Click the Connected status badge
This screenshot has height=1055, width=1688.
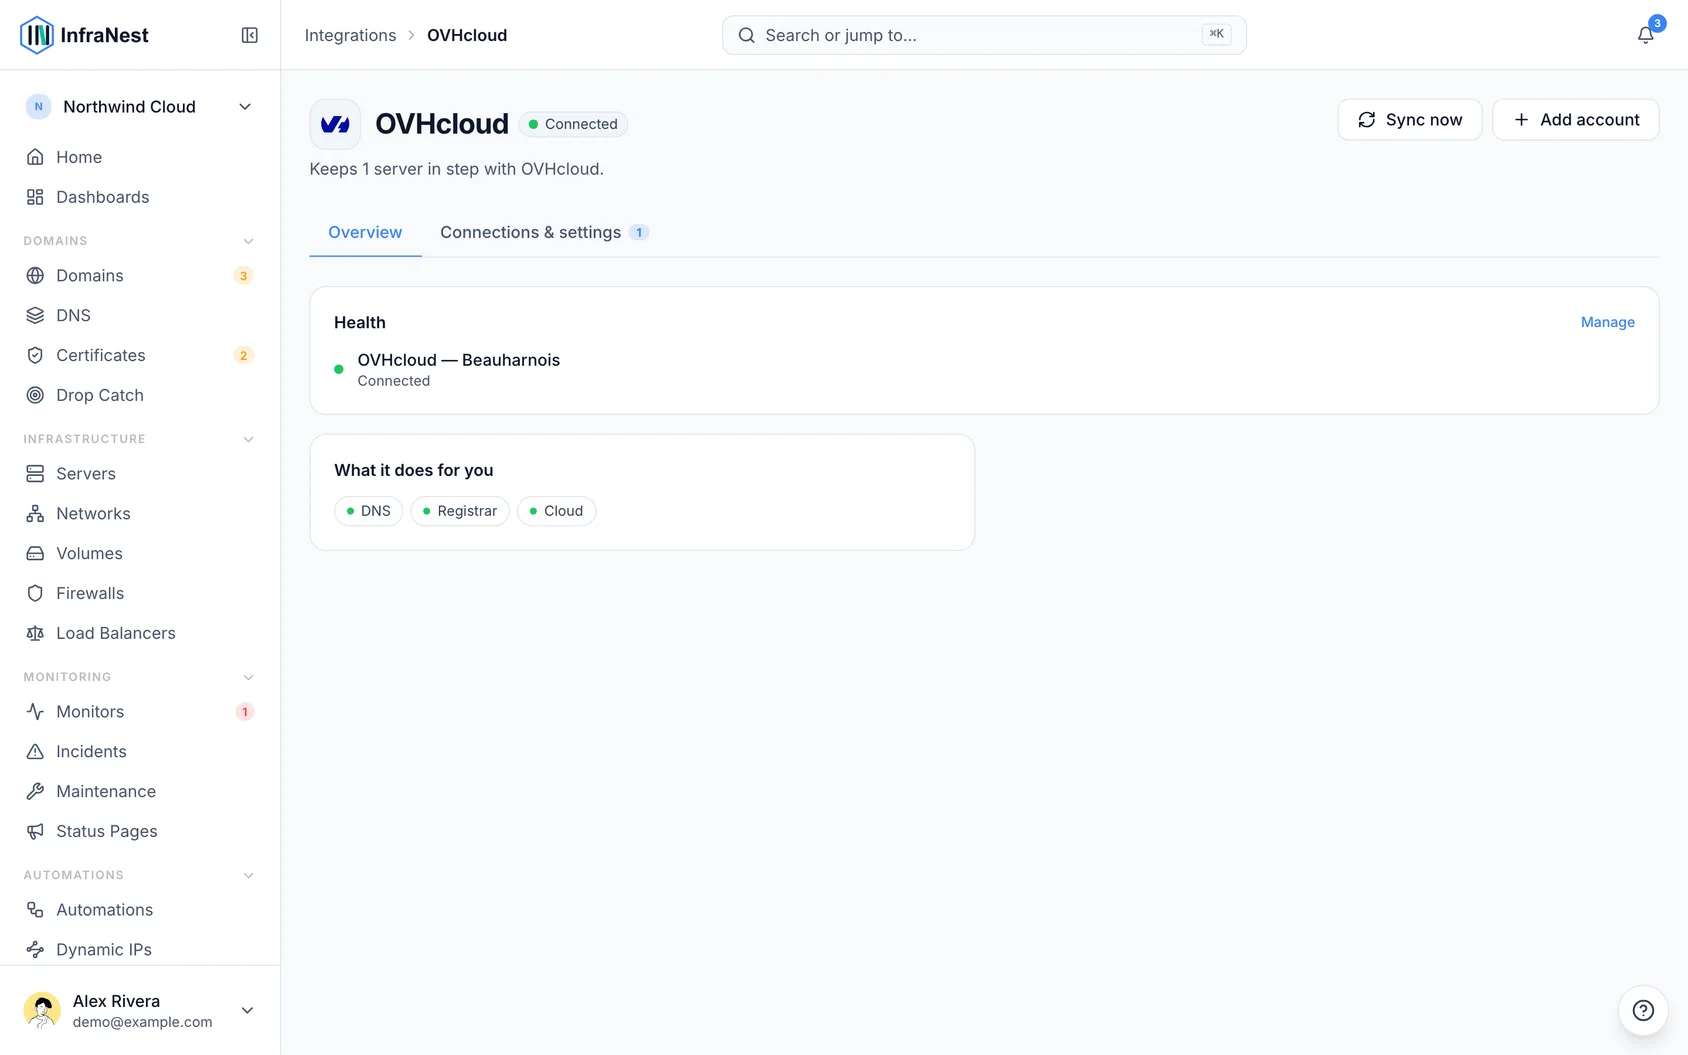[x=573, y=124]
